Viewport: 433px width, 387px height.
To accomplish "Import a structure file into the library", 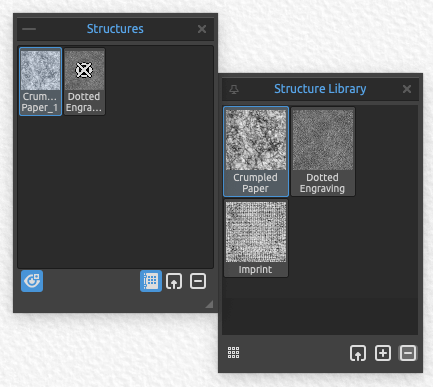I will tap(358, 353).
